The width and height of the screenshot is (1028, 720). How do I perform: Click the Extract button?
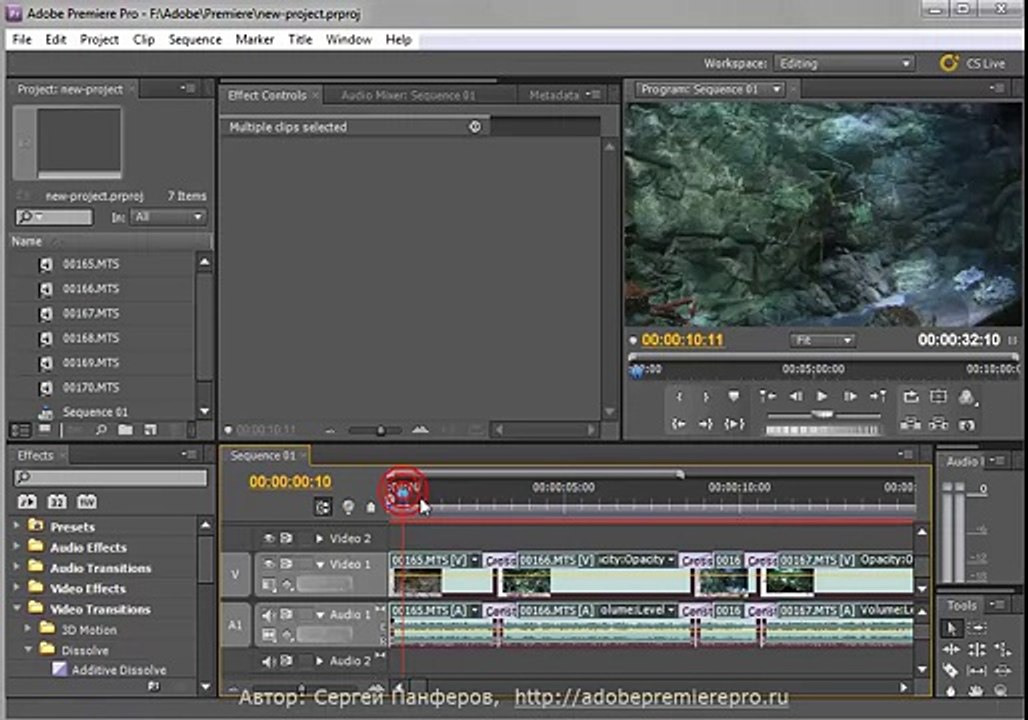pyautogui.click(x=938, y=424)
